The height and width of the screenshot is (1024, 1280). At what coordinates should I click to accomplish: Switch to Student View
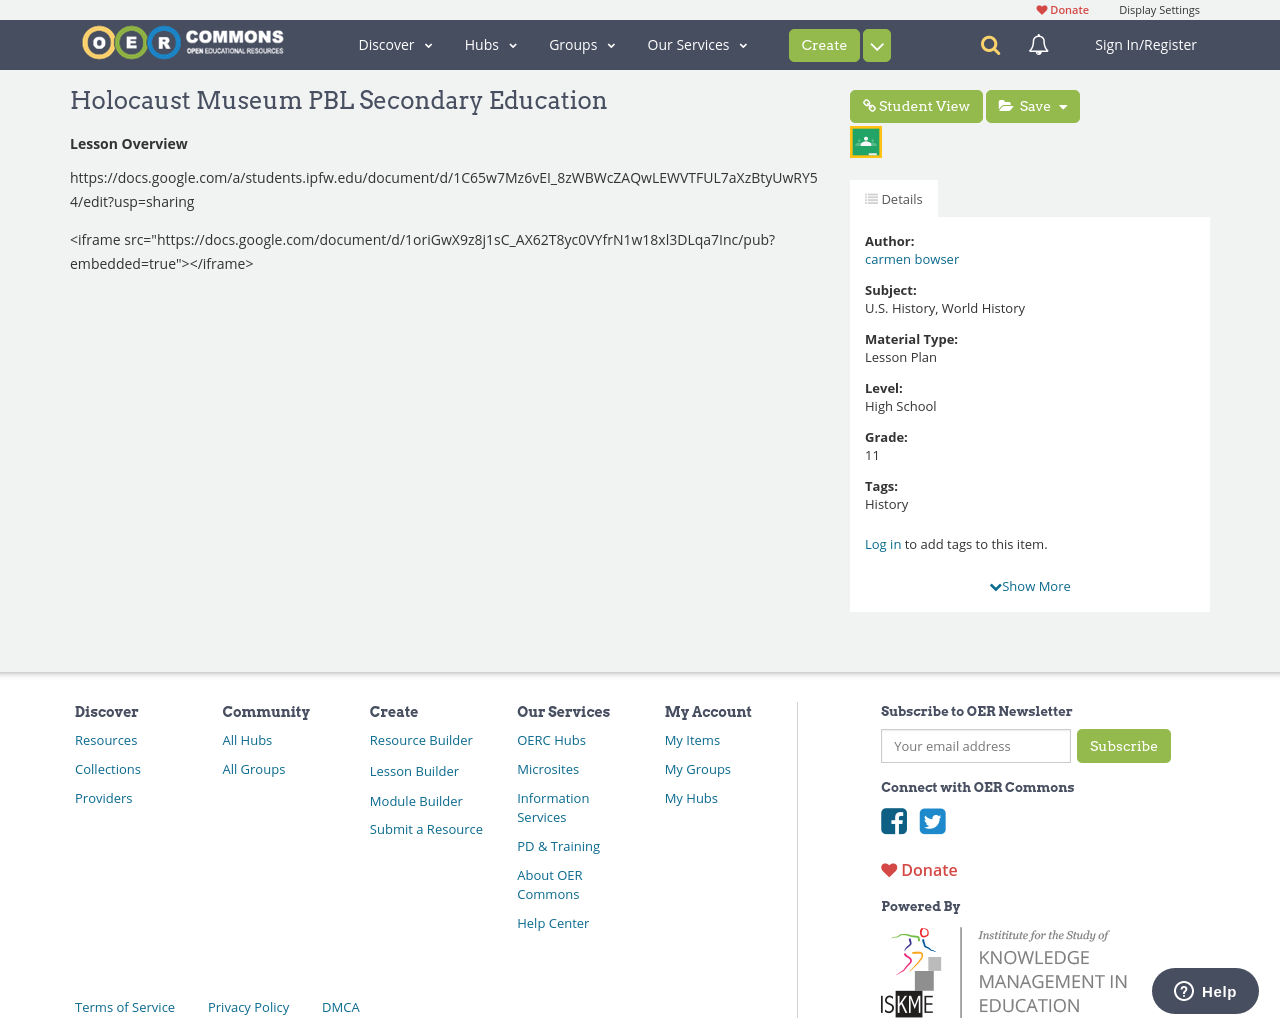tap(916, 104)
